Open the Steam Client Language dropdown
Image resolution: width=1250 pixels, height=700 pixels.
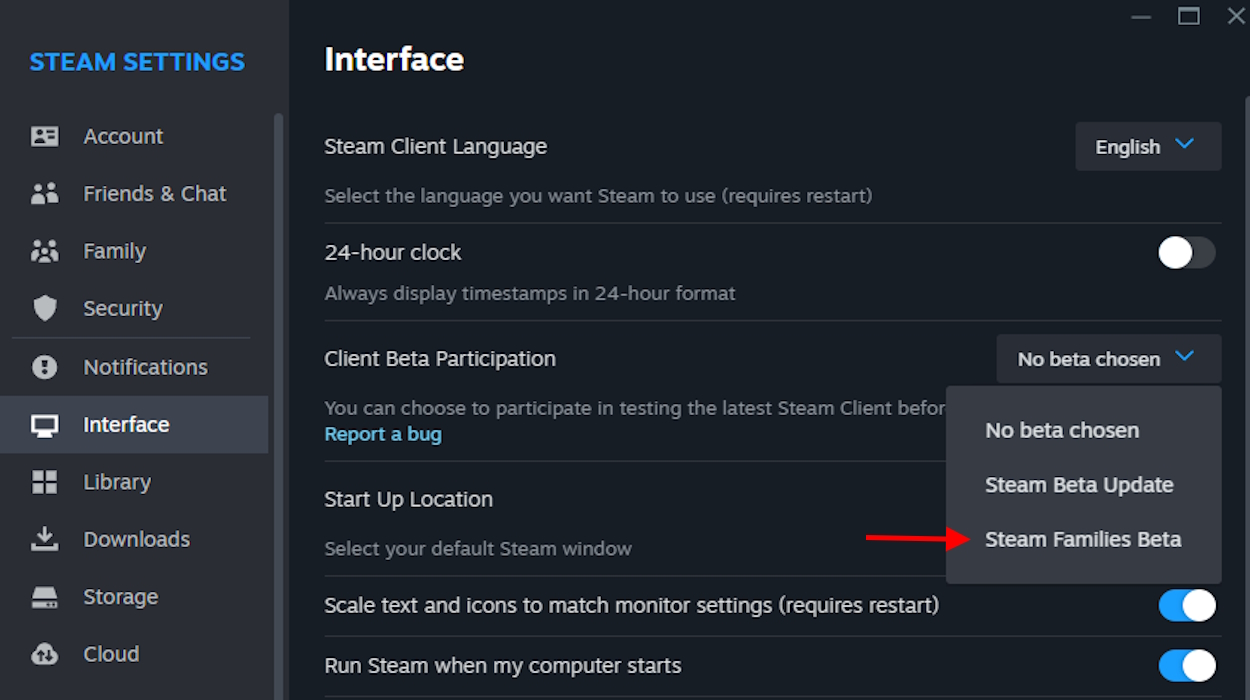click(1147, 146)
